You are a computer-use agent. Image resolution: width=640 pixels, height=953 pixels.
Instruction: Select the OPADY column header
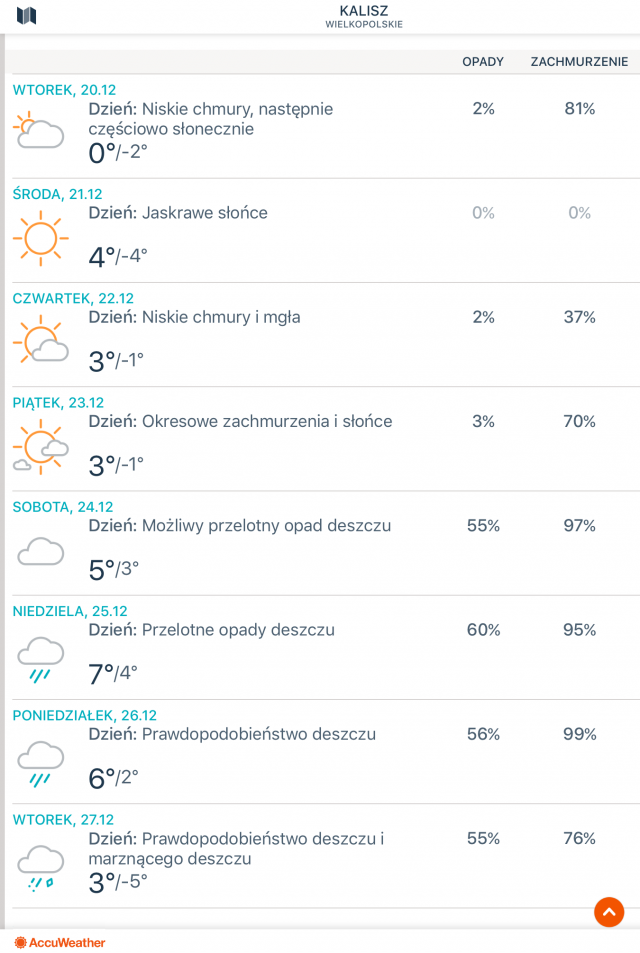coord(483,61)
